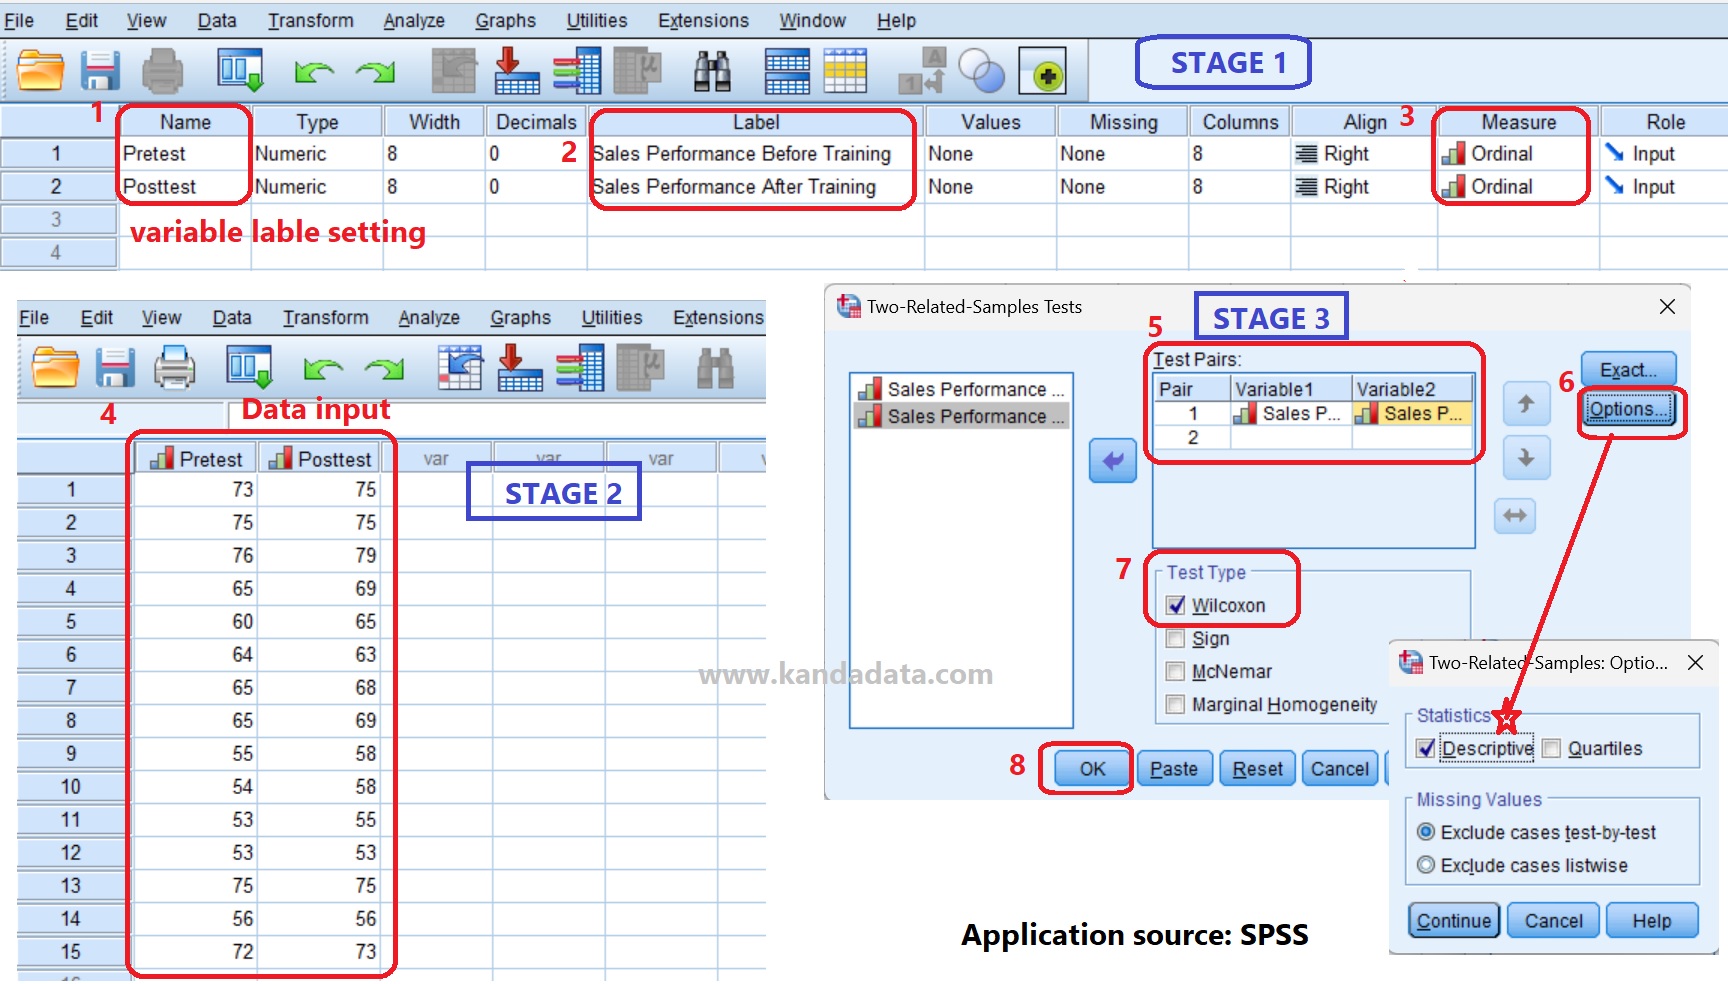Swap pair variables with double-arrow button

[x=1515, y=516]
